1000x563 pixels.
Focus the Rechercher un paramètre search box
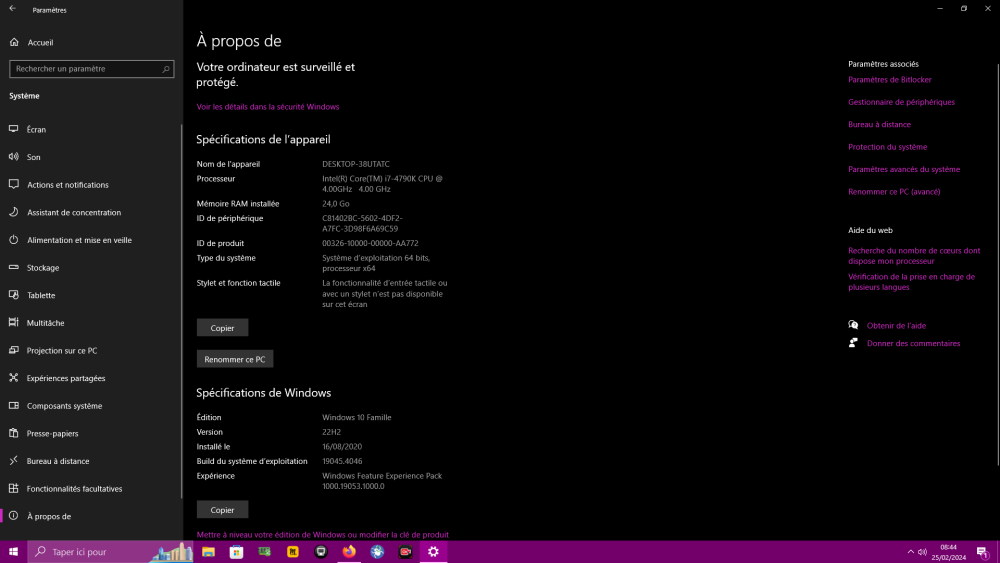coord(92,69)
